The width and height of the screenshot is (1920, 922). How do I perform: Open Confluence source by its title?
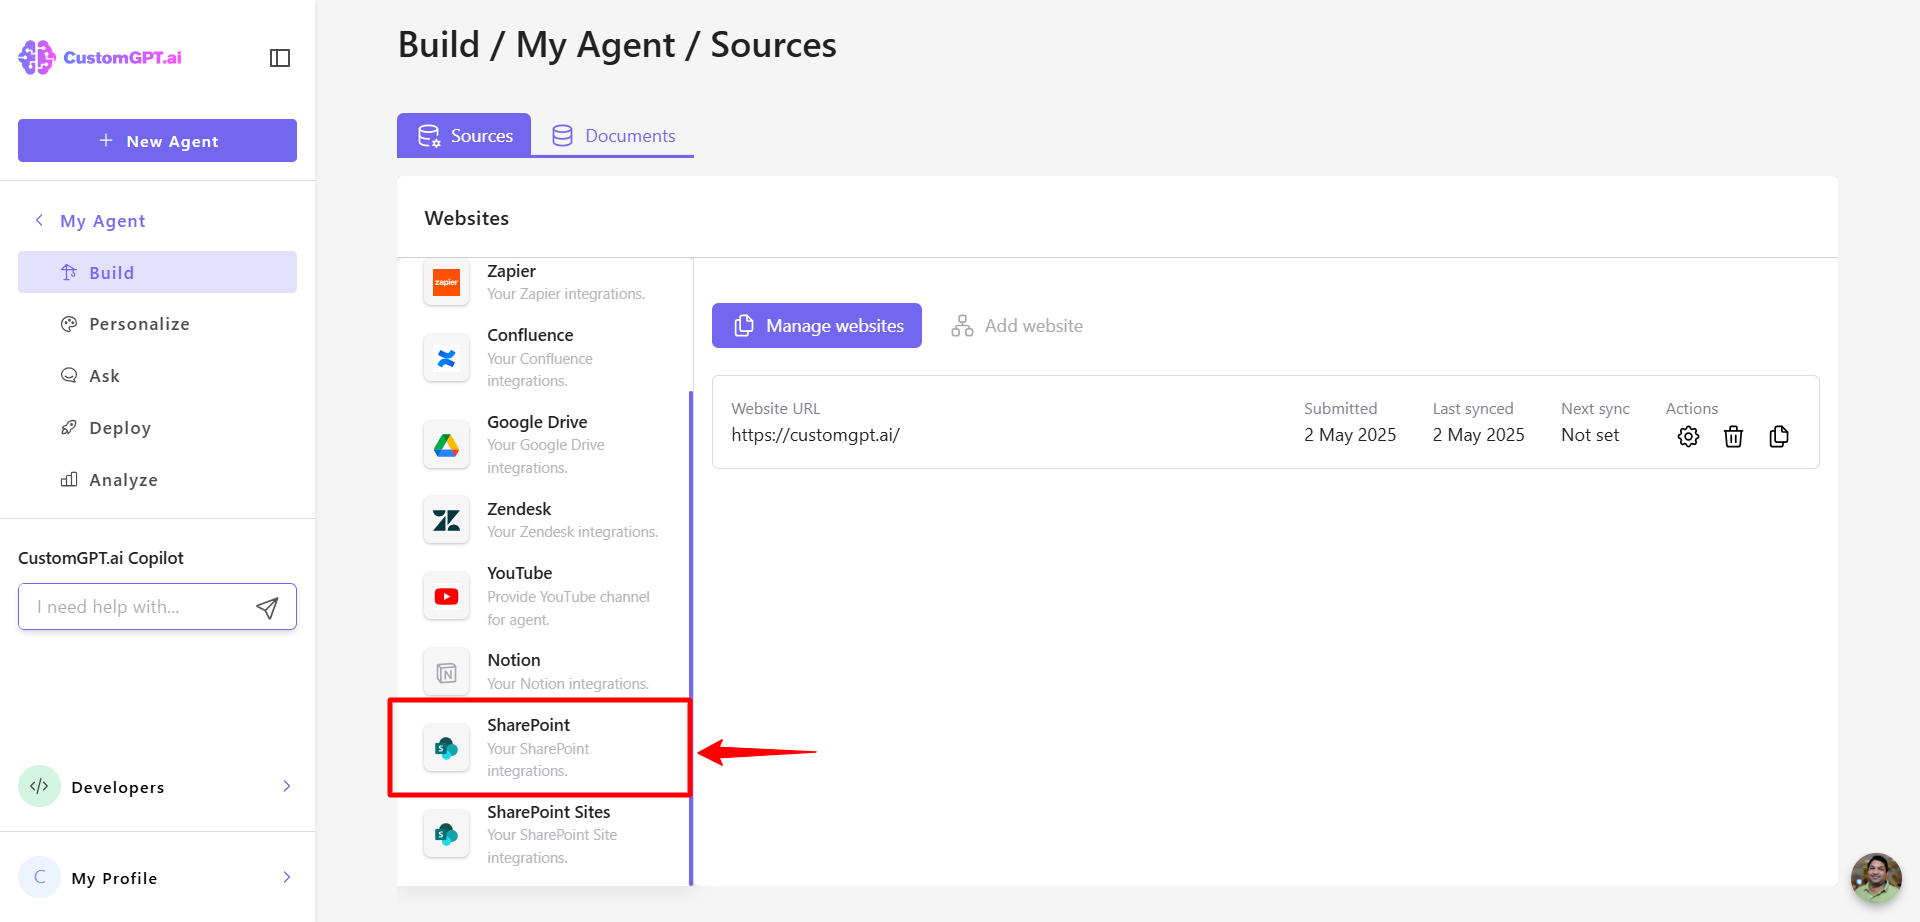pos(530,335)
